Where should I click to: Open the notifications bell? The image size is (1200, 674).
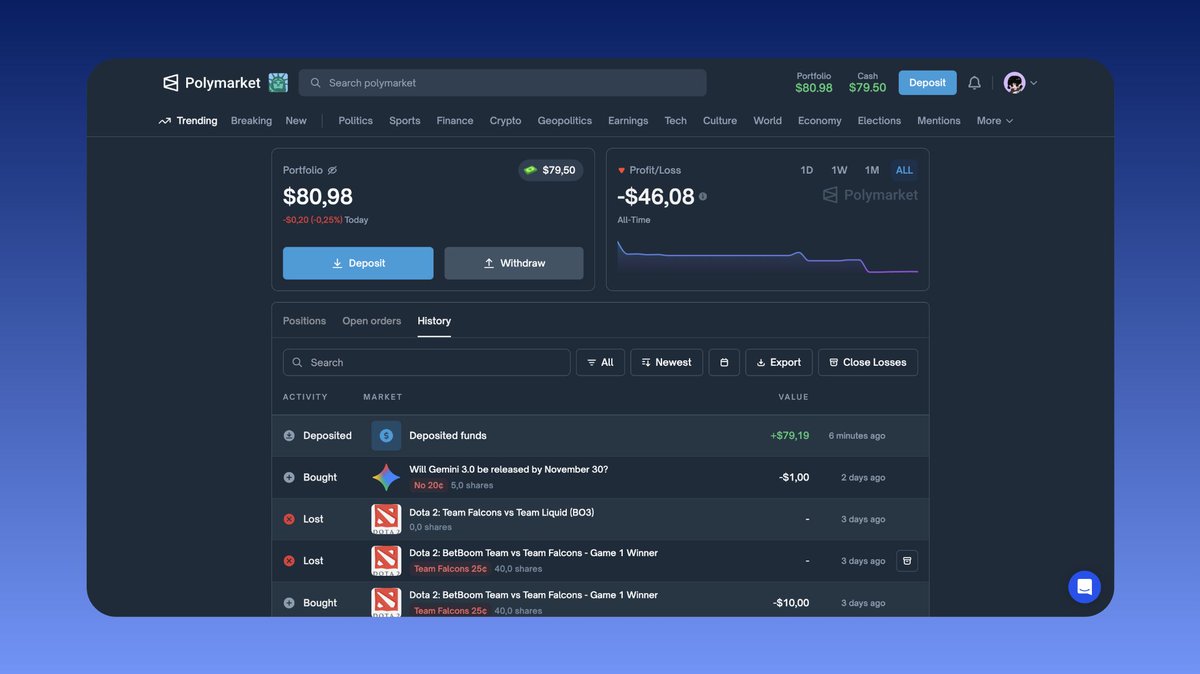pyautogui.click(x=974, y=83)
